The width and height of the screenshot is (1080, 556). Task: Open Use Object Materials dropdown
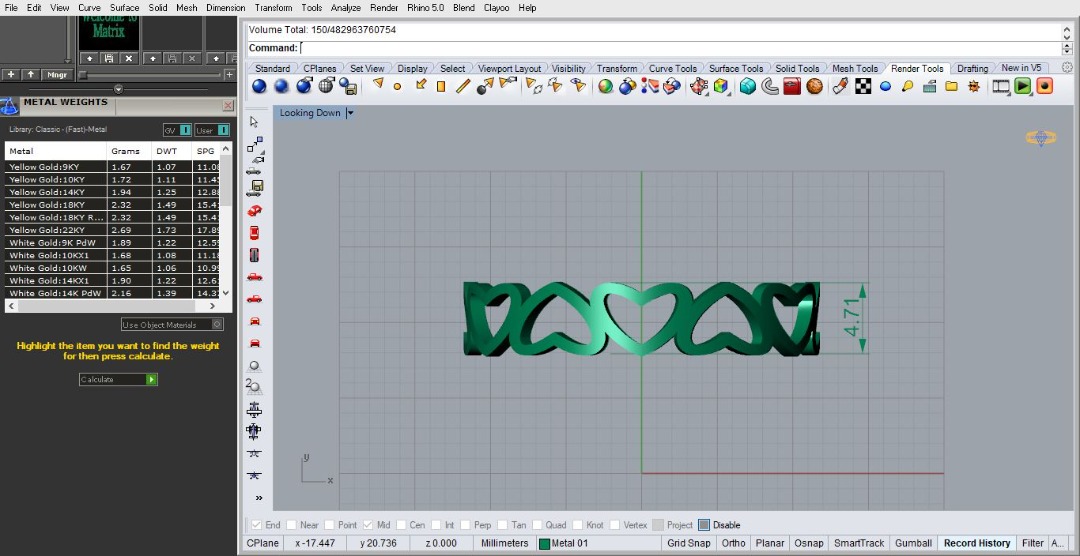(217, 325)
